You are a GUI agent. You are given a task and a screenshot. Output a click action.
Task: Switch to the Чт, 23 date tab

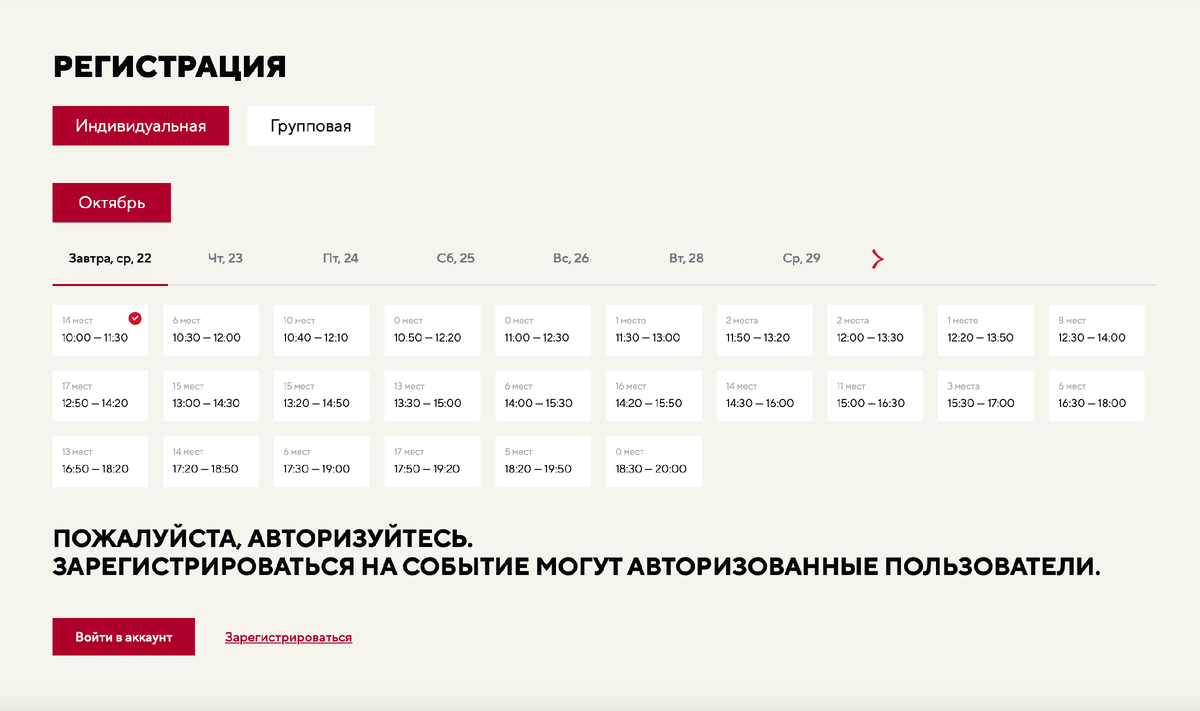(226, 257)
